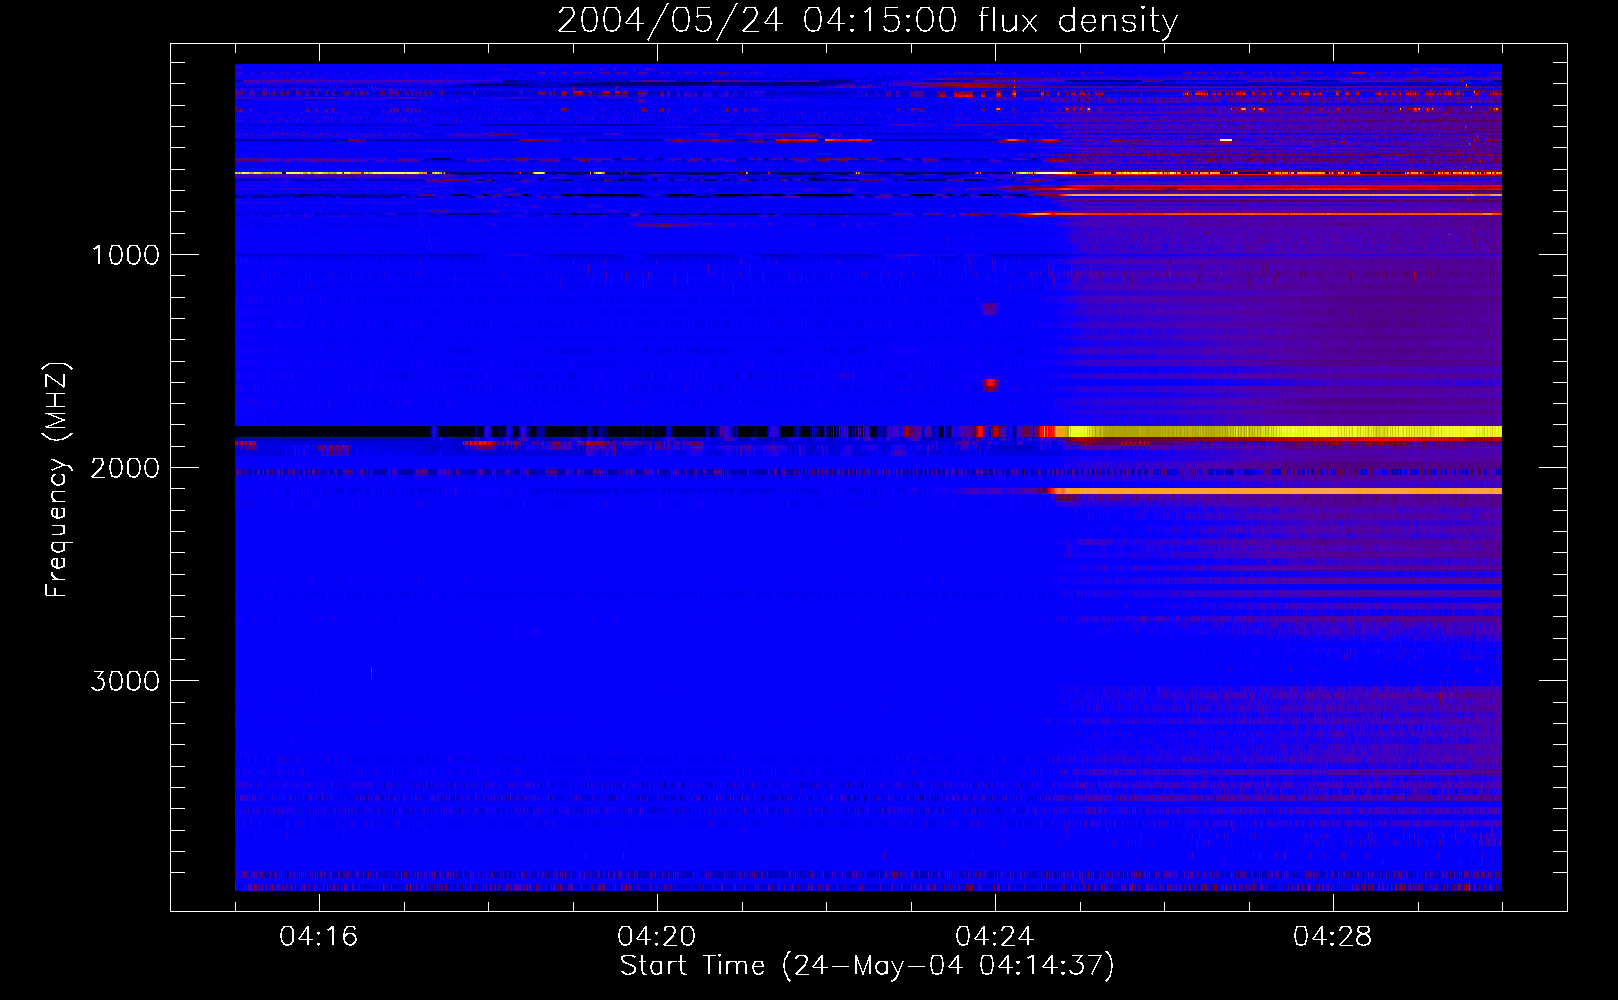Click the 04:20 time tick label
The image size is (1618, 1000).
(x=656, y=937)
